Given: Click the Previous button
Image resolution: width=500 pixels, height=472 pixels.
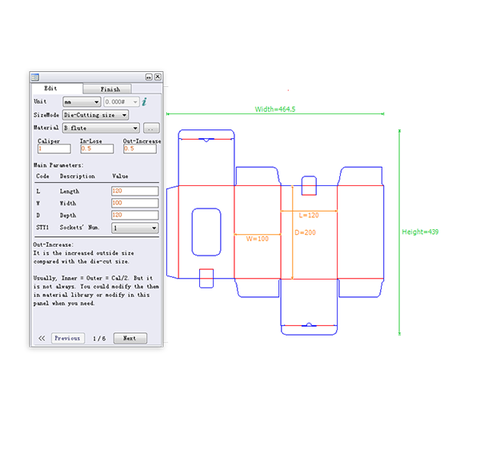Looking at the screenshot, I should (68, 338).
